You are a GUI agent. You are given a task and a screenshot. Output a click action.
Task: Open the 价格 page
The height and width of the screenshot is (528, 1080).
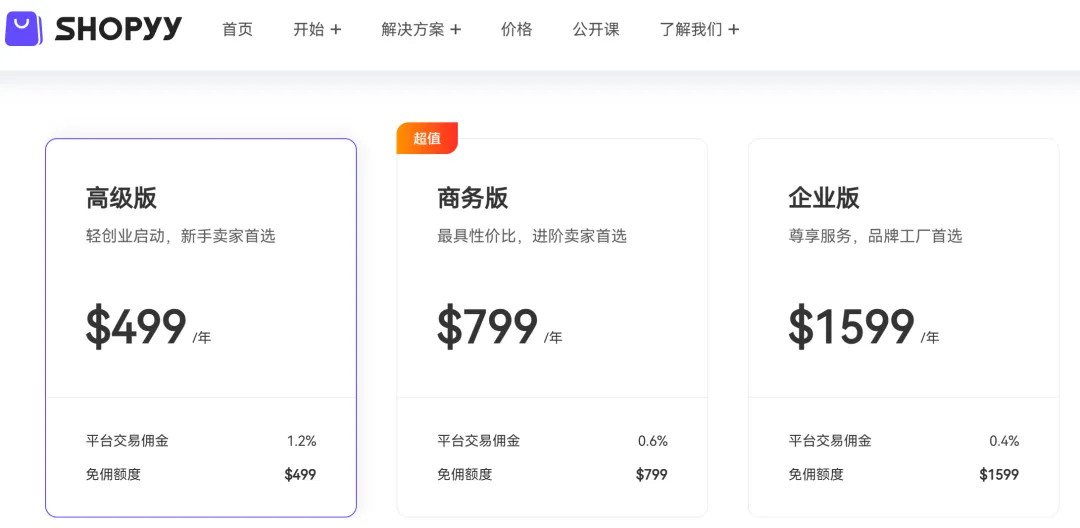(516, 29)
